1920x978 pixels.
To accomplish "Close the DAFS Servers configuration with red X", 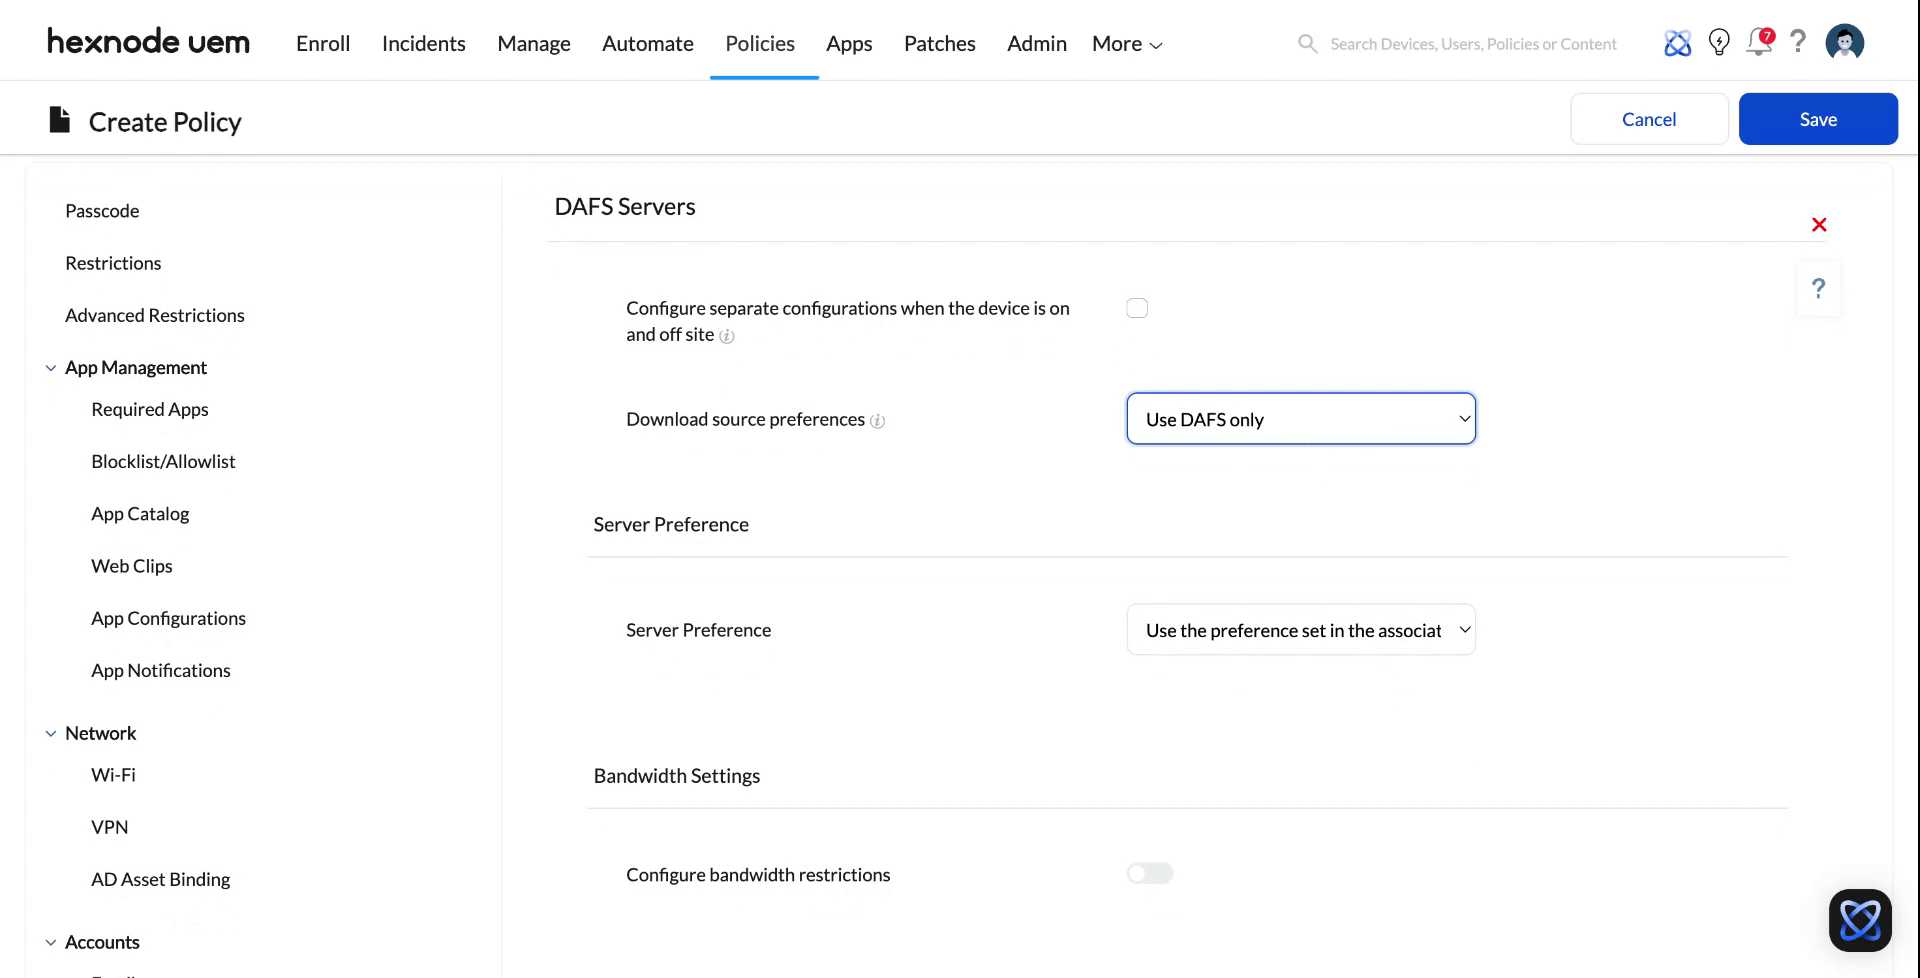I will tap(1818, 224).
